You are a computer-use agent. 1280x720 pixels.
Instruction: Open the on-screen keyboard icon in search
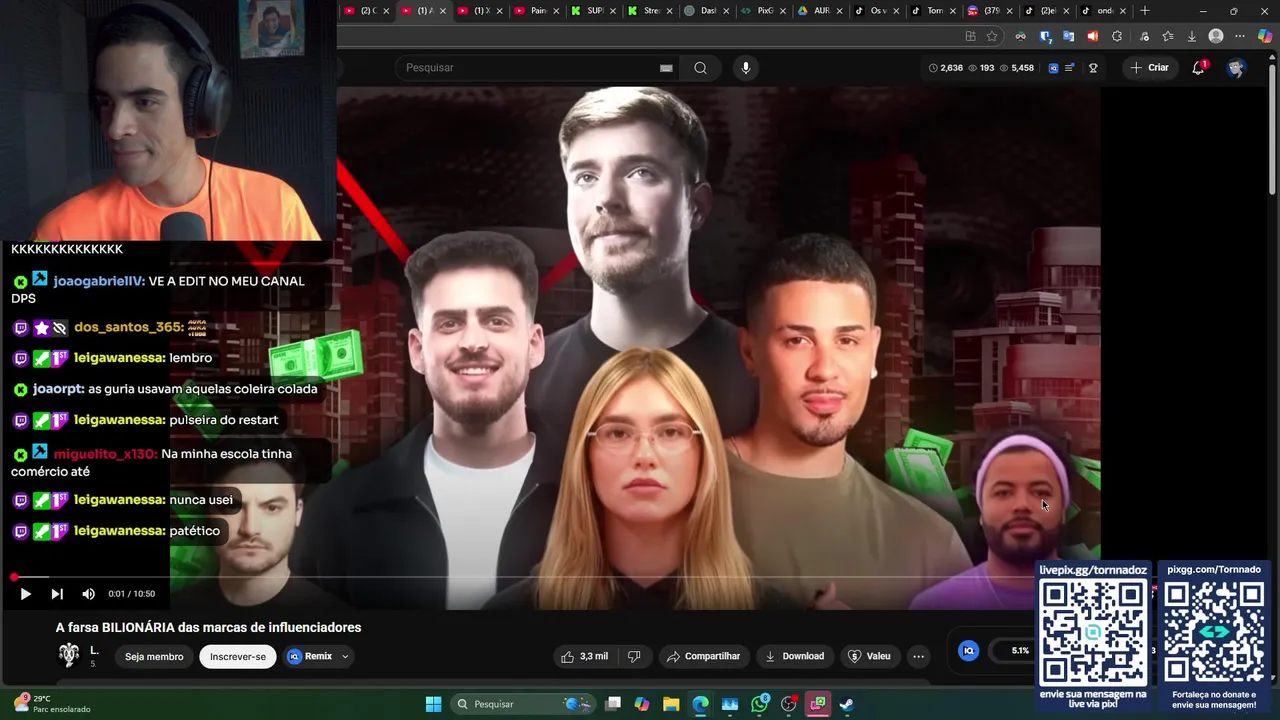click(666, 68)
